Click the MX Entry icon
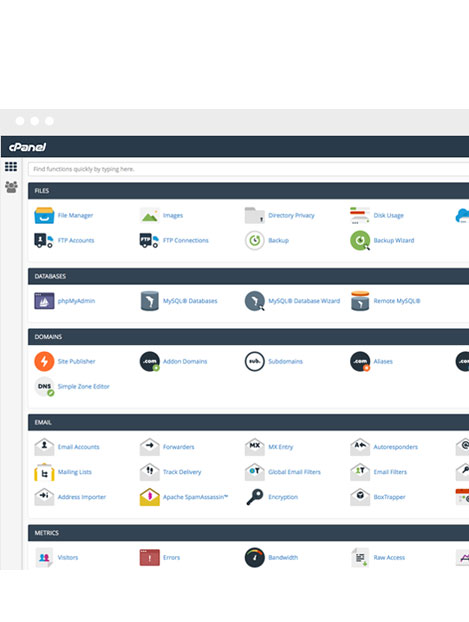The width and height of the screenshot is (469, 622). pyautogui.click(x=255, y=447)
